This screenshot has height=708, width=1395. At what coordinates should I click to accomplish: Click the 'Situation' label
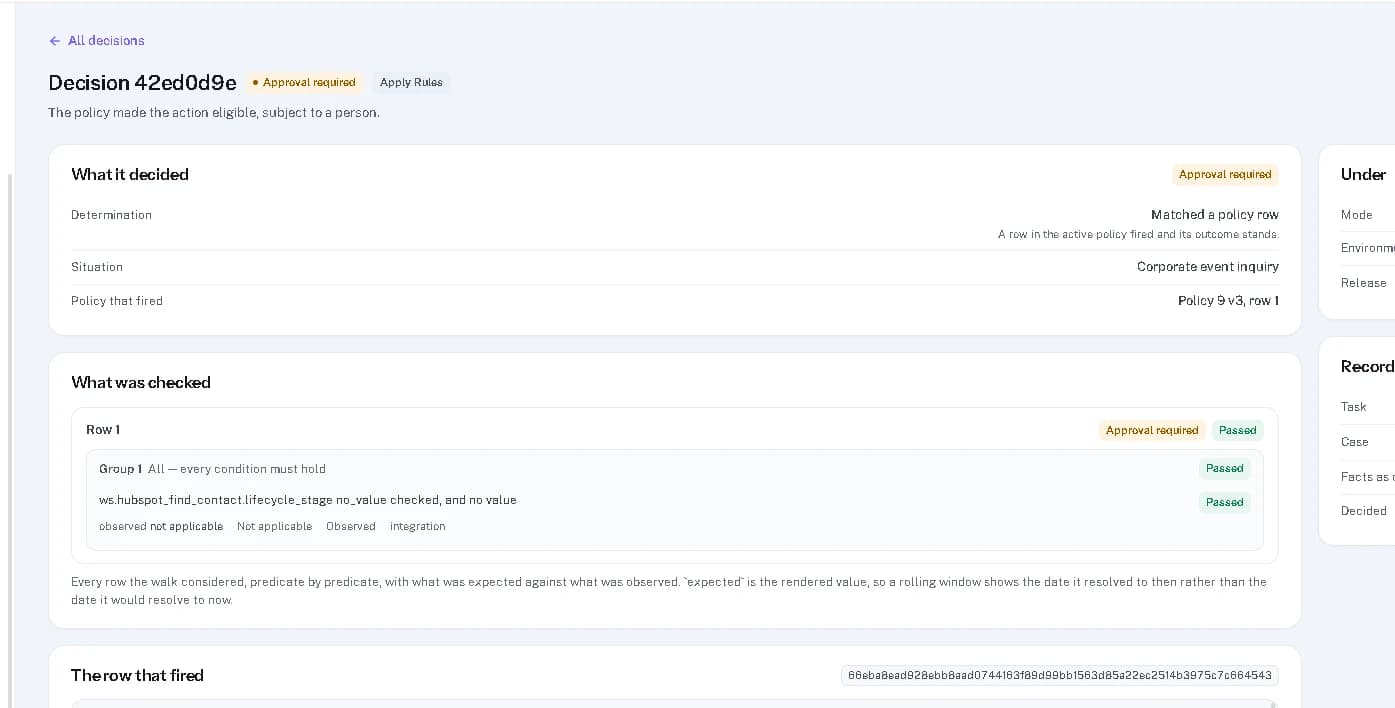point(97,267)
